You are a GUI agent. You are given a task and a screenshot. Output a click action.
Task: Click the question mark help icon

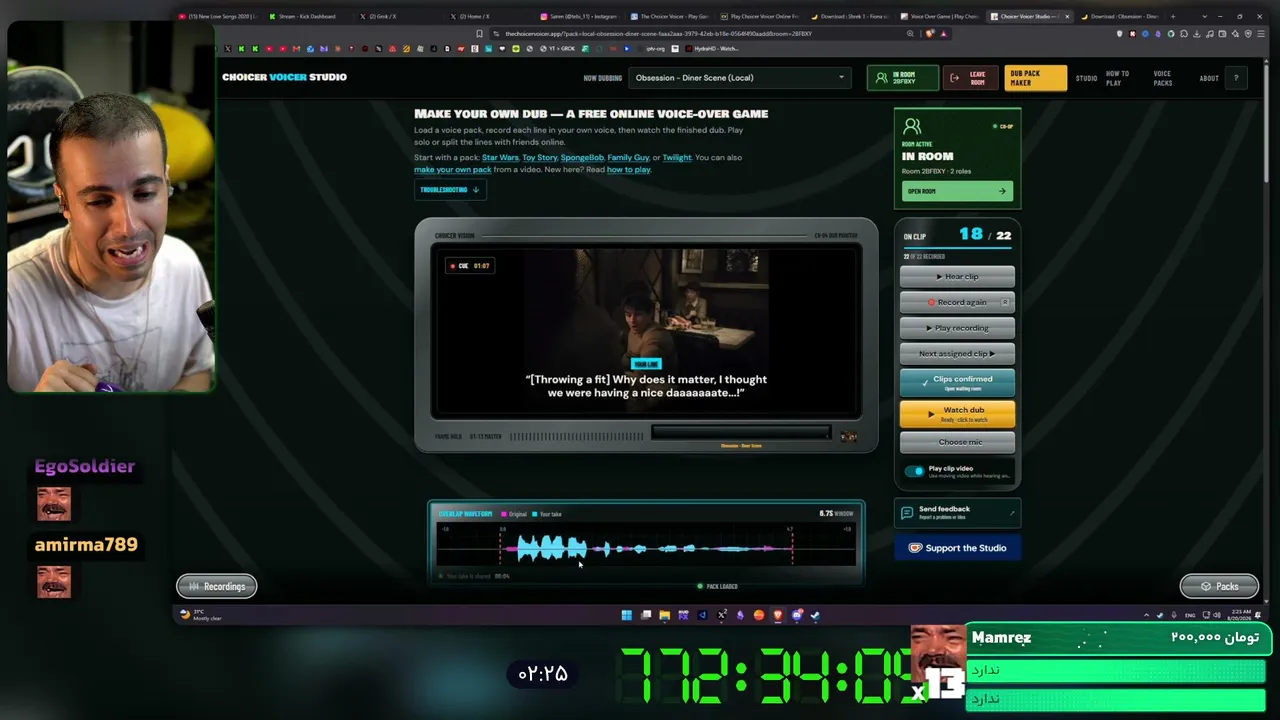point(1236,78)
